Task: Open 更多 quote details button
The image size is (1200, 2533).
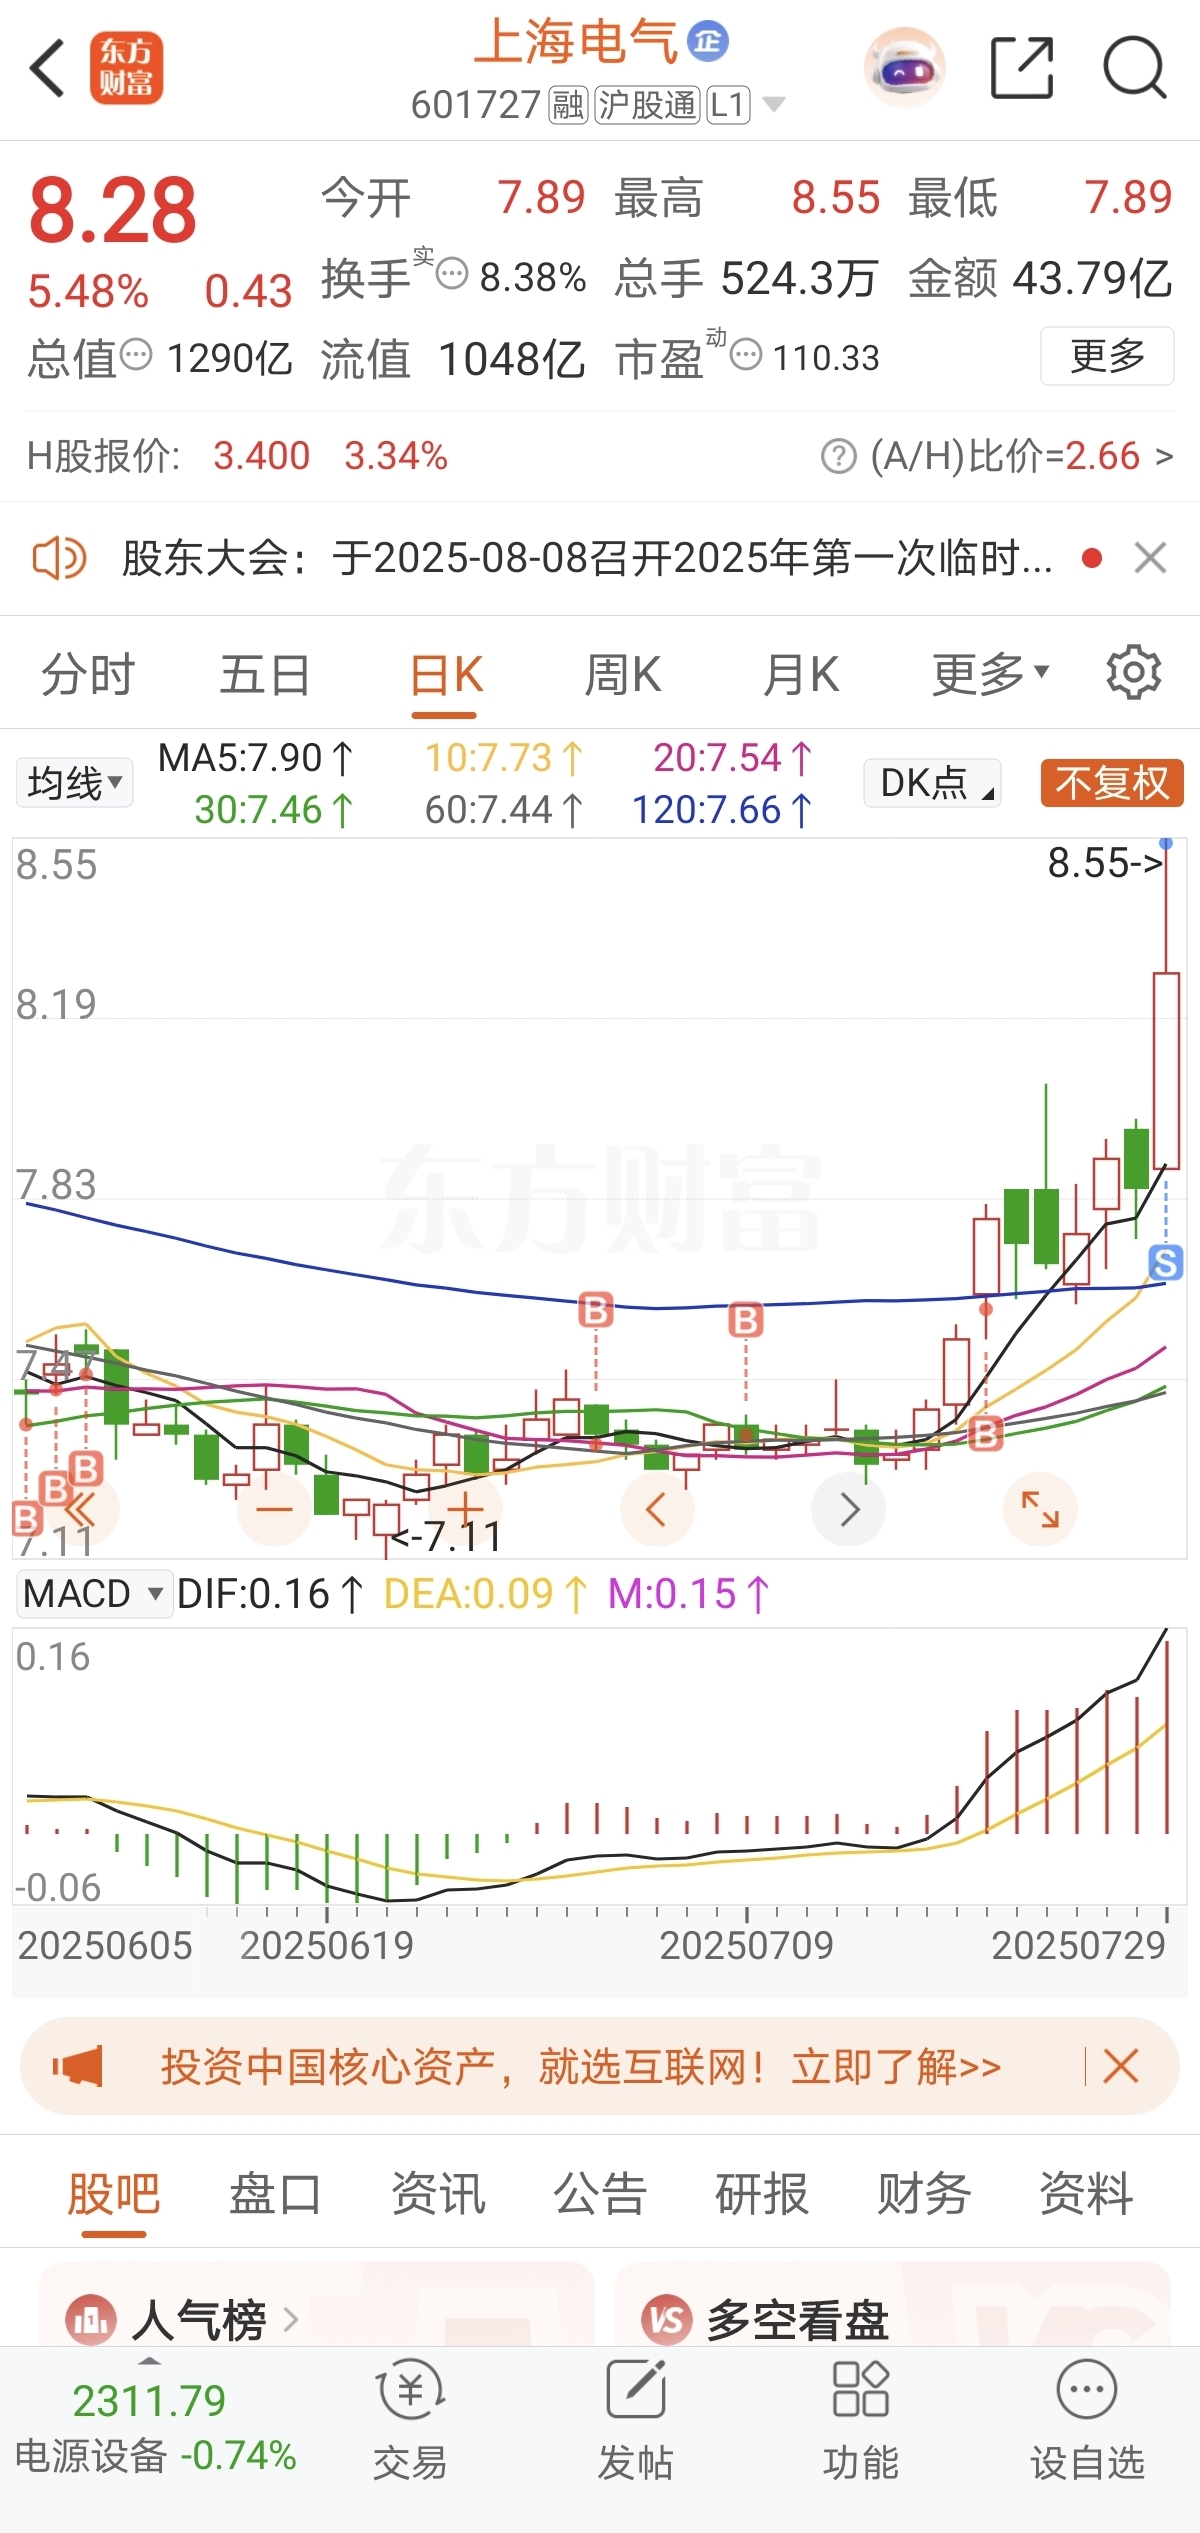Action: 1107,355
